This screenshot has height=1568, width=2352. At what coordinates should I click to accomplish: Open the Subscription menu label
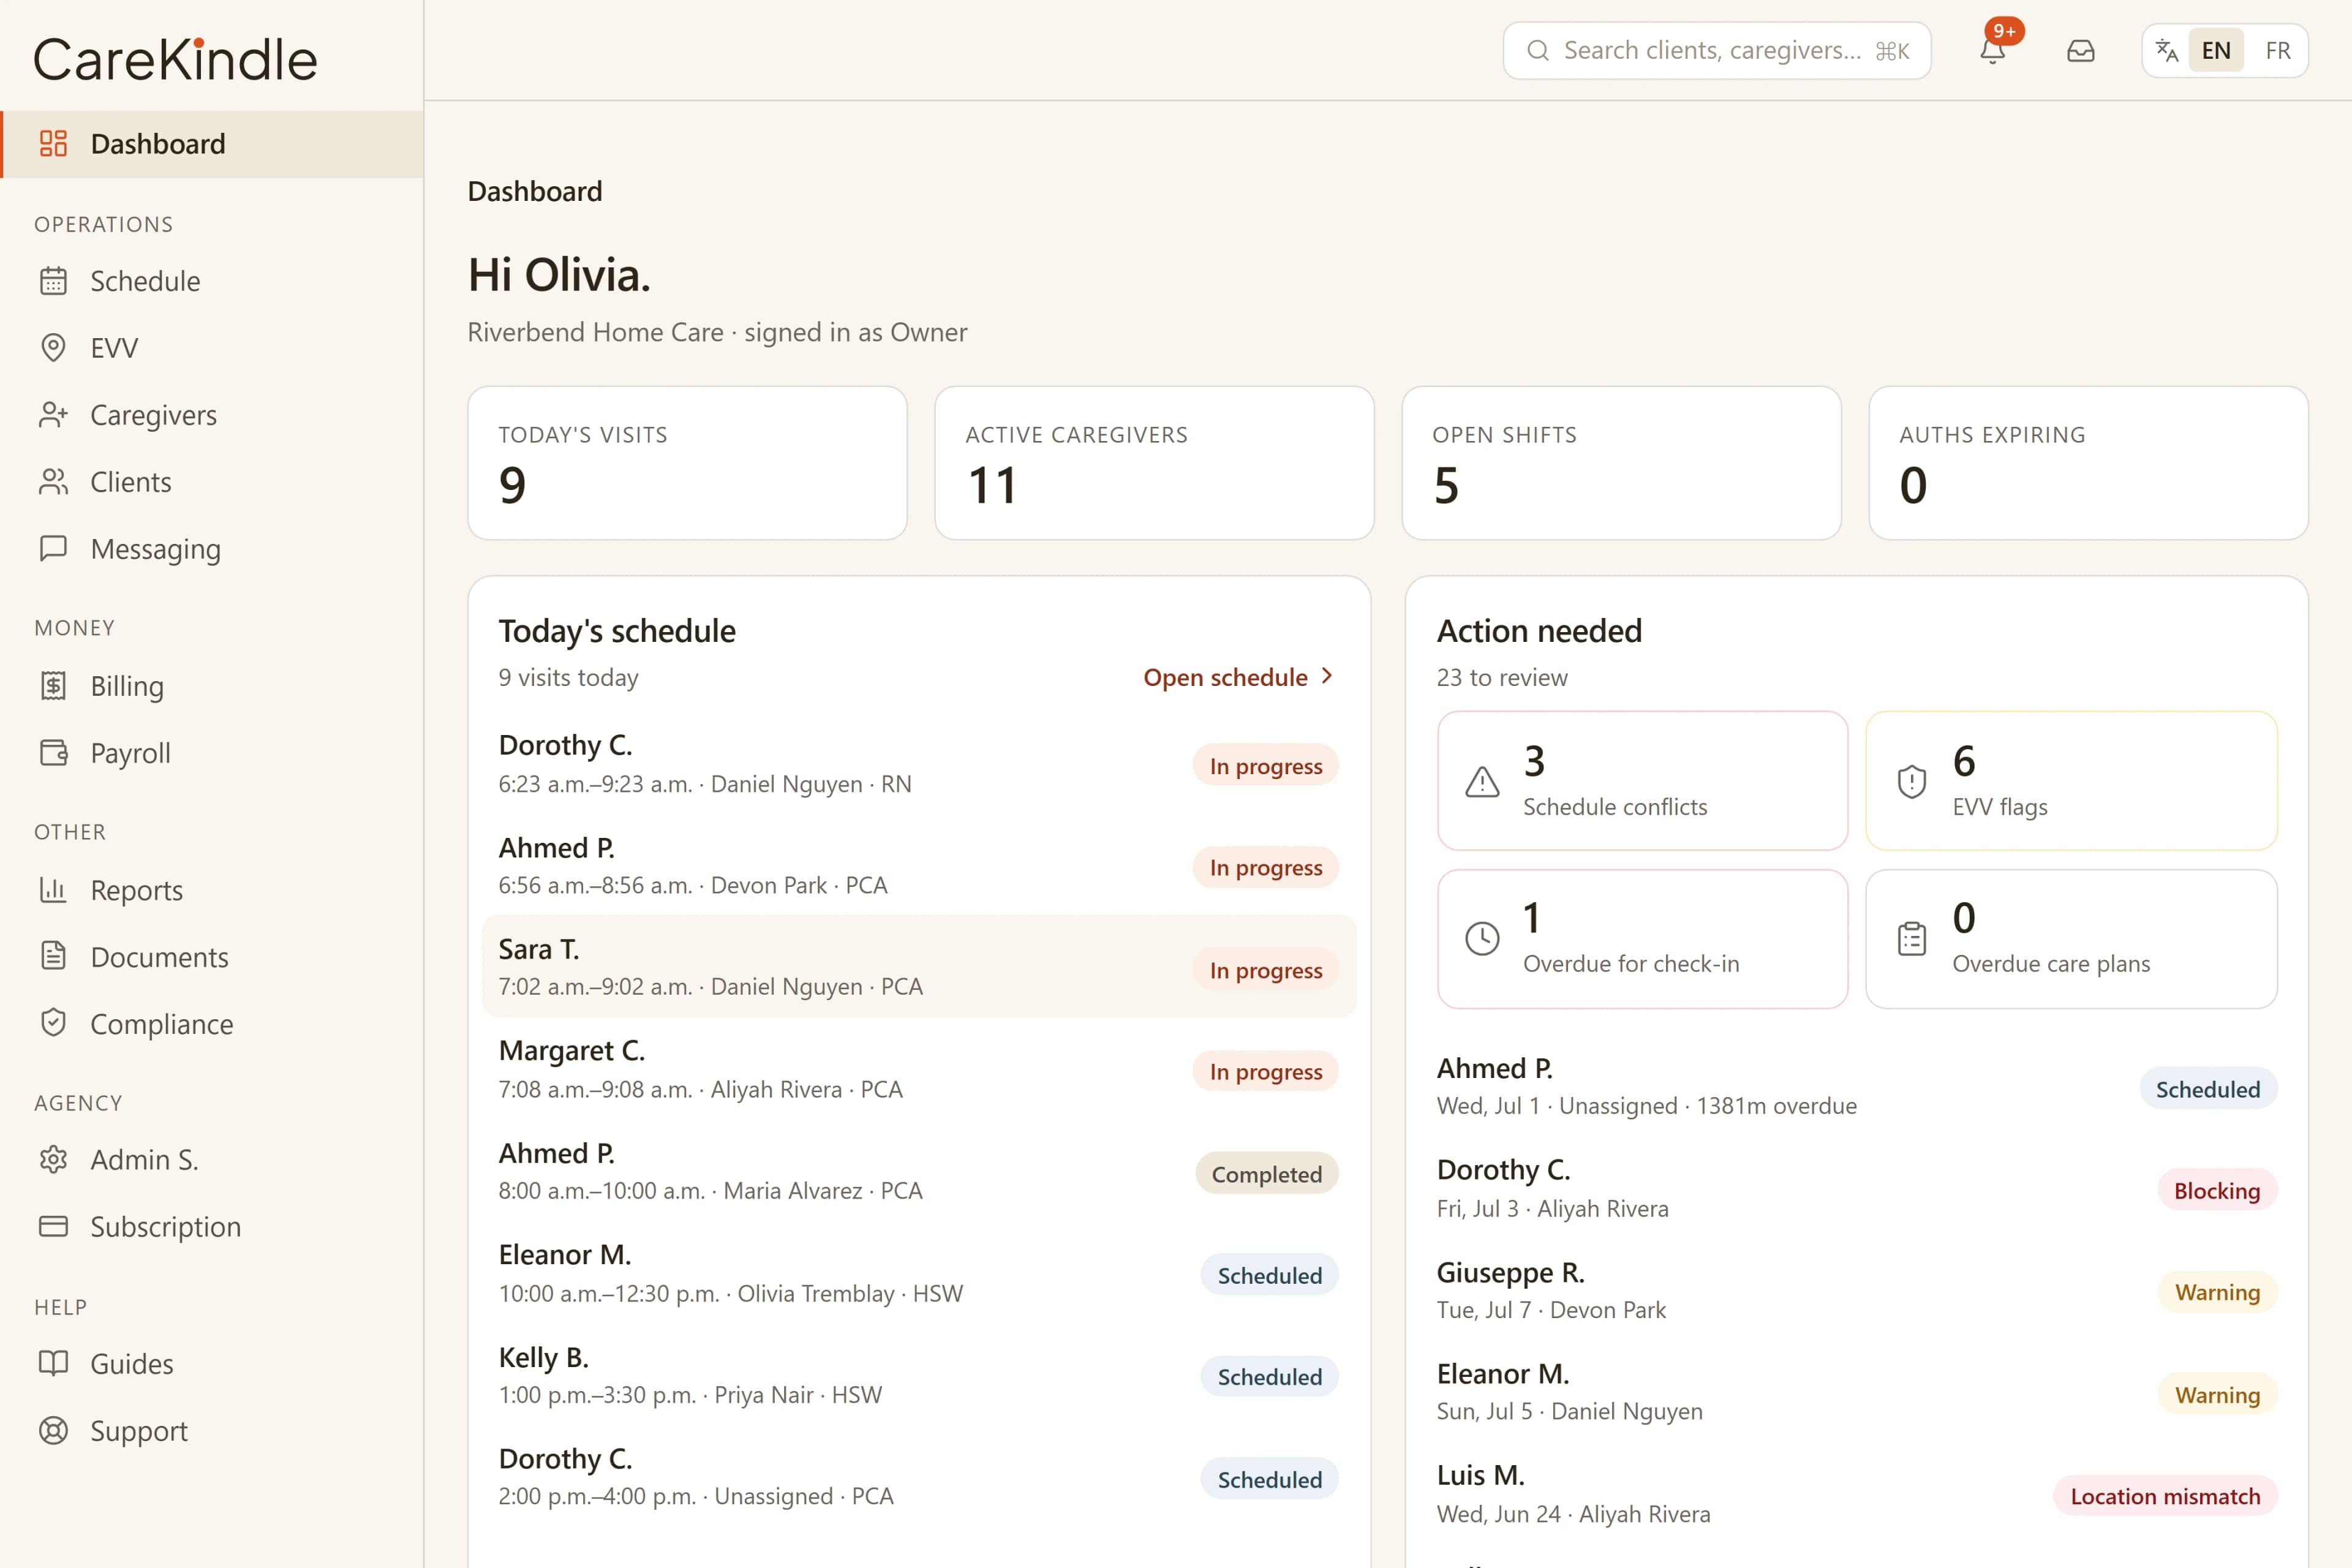[165, 1227]
